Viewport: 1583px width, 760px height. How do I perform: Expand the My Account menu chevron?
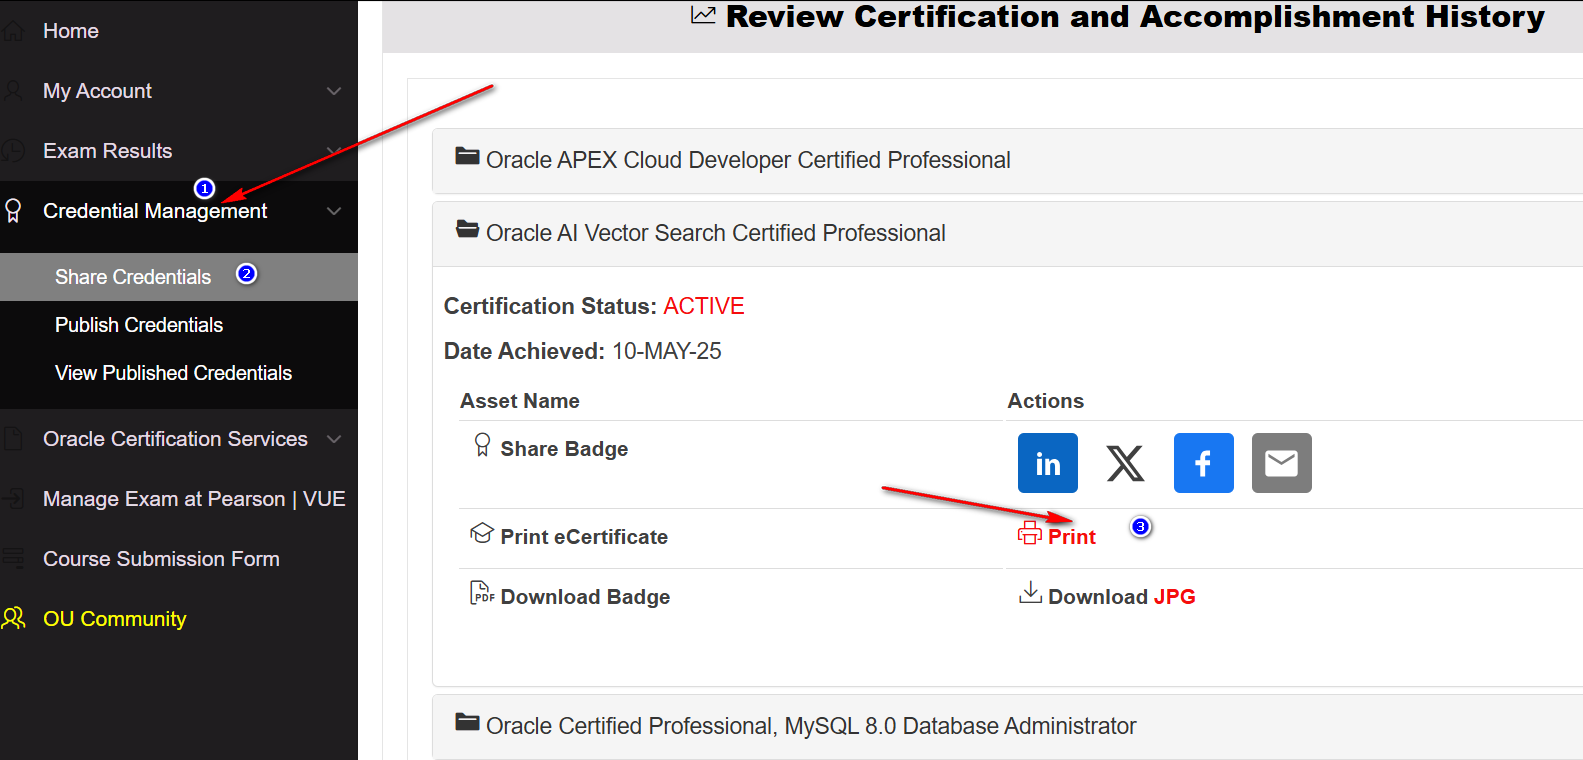334,91
